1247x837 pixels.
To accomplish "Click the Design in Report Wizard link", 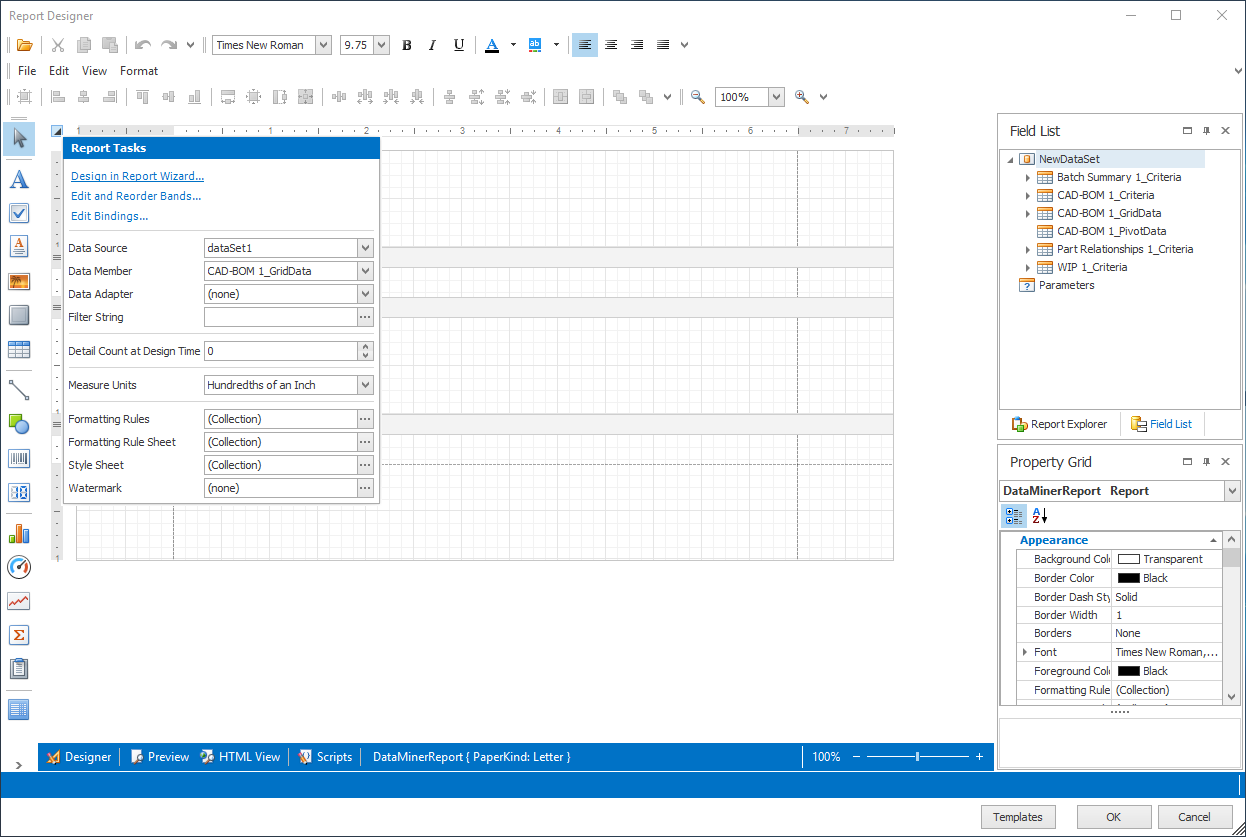I will [137, 175].
